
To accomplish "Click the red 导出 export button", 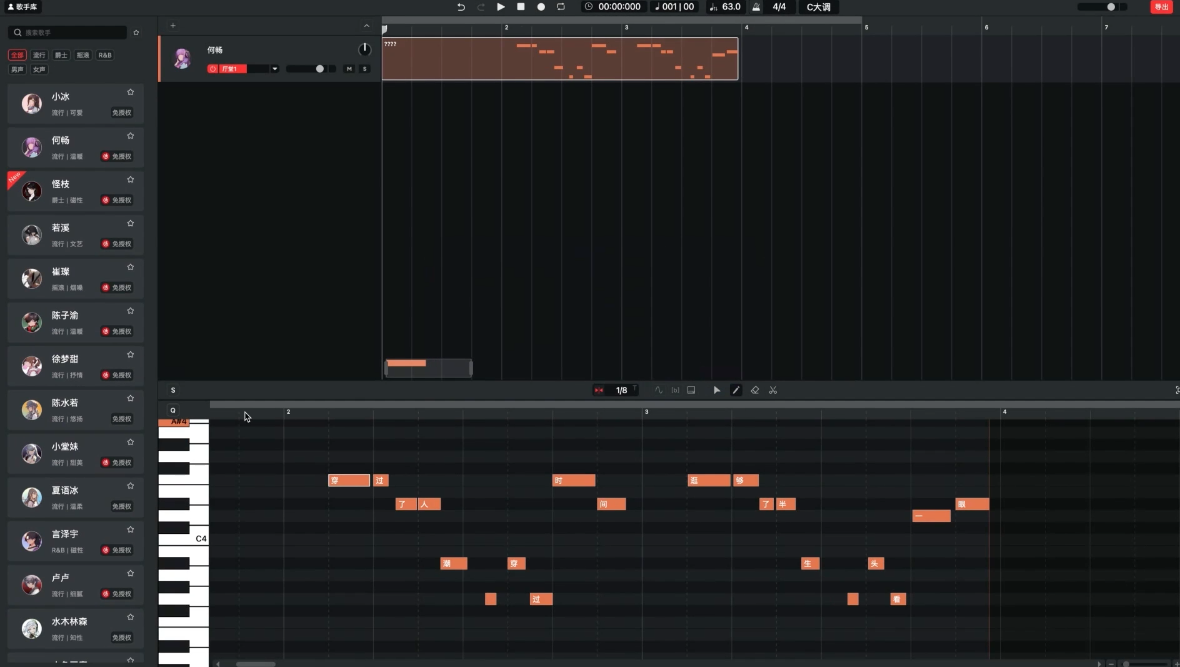I will click(x=1161, y=7).
